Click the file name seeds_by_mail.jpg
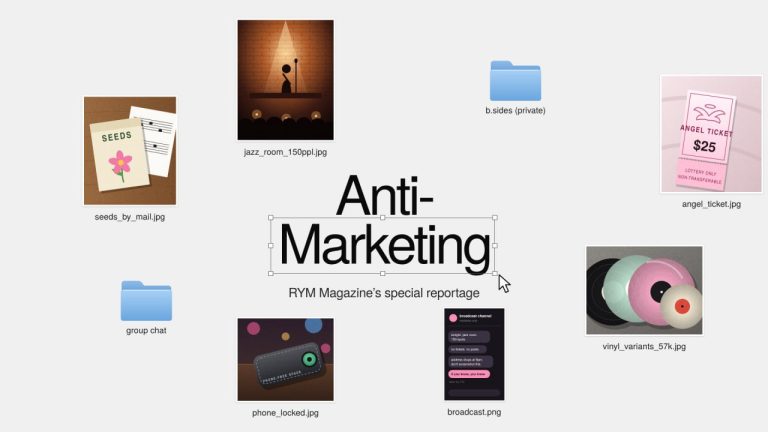 (x=130, y=216)
